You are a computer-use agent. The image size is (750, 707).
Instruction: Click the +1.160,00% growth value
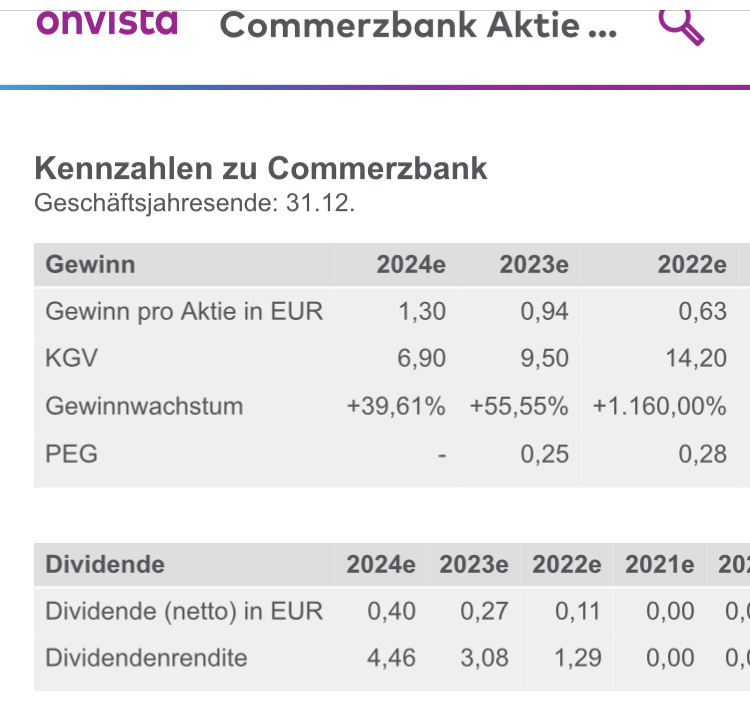(x=659, y=406)
